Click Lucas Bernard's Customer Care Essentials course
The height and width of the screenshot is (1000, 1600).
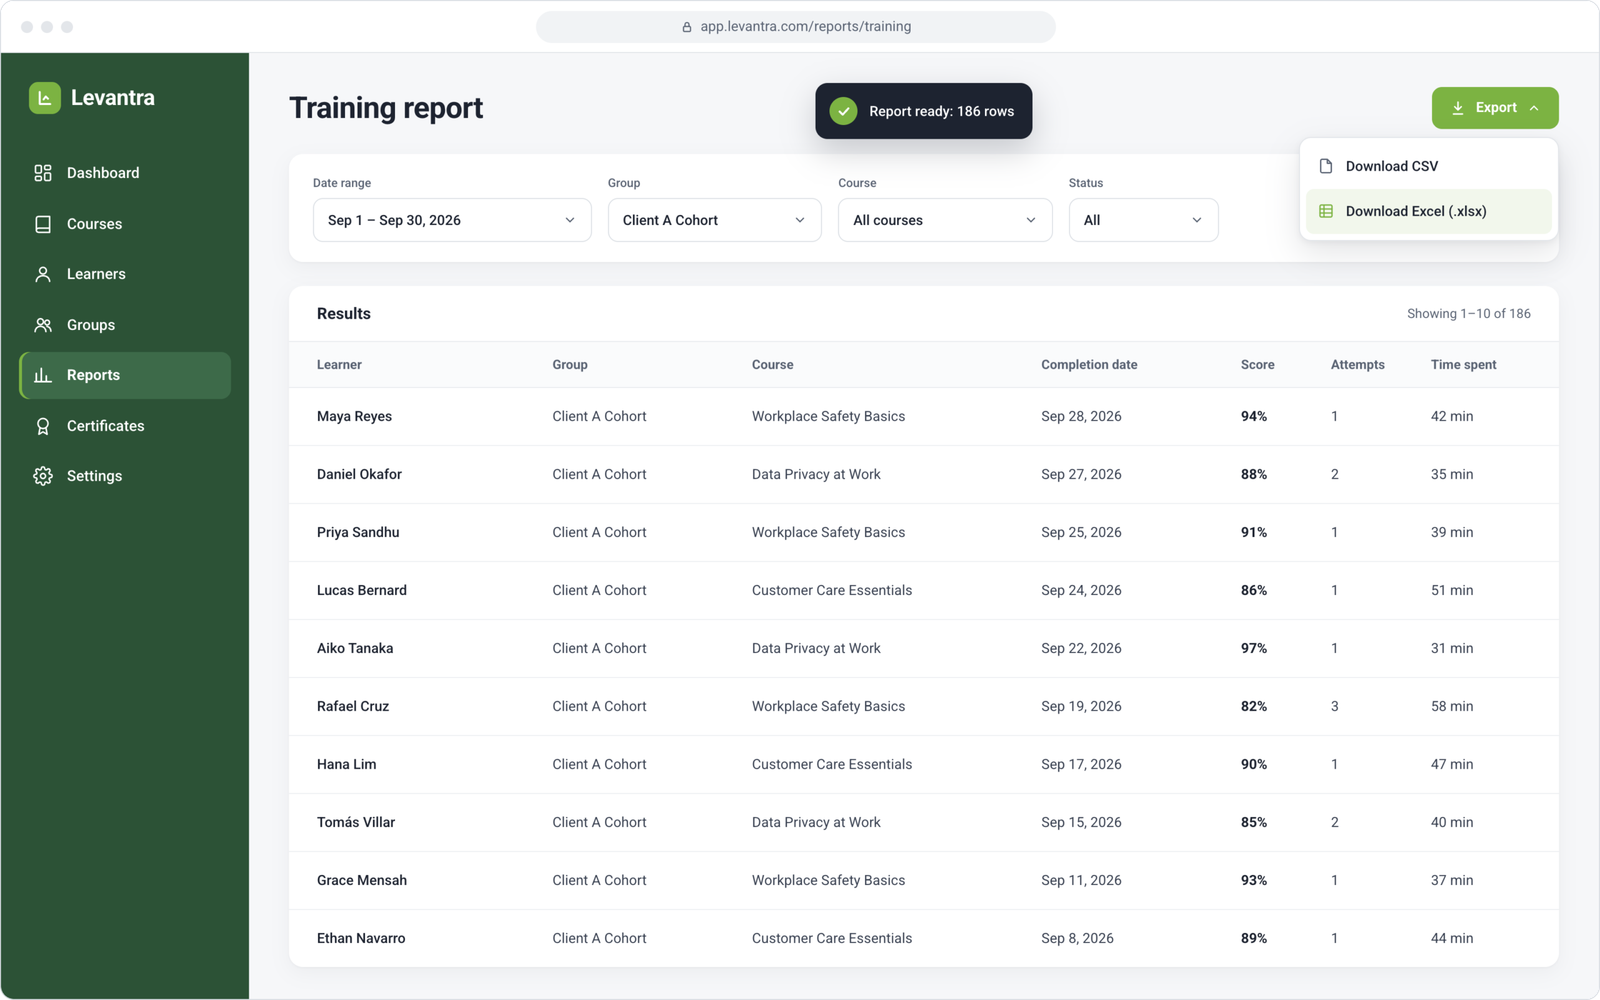coord(832,591)
